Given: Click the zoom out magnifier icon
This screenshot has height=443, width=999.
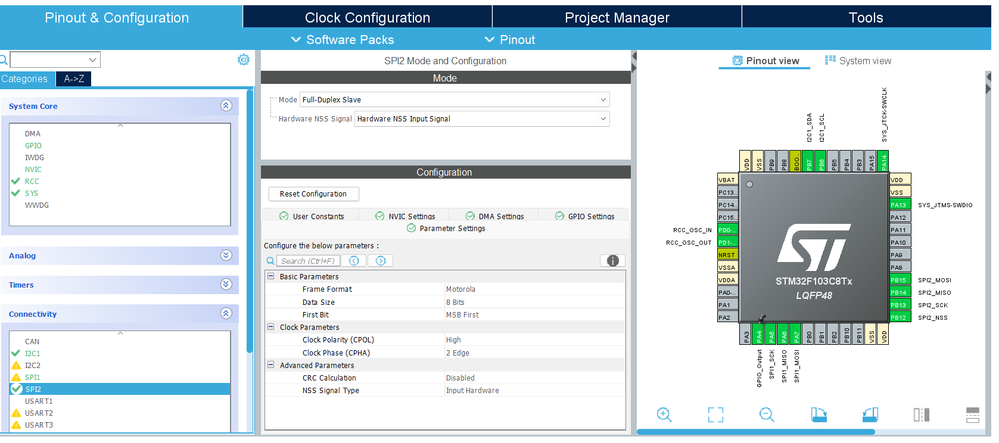Looking at the screenshot, I should tap(766, 414).
